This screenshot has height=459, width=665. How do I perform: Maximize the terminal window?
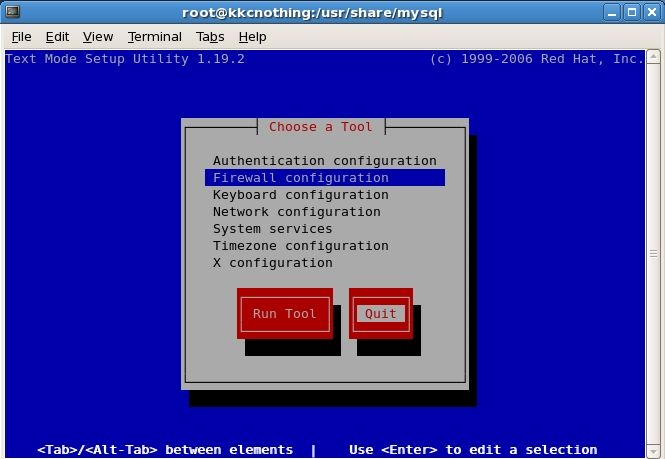pyautogui.click(x=631, y=12)
